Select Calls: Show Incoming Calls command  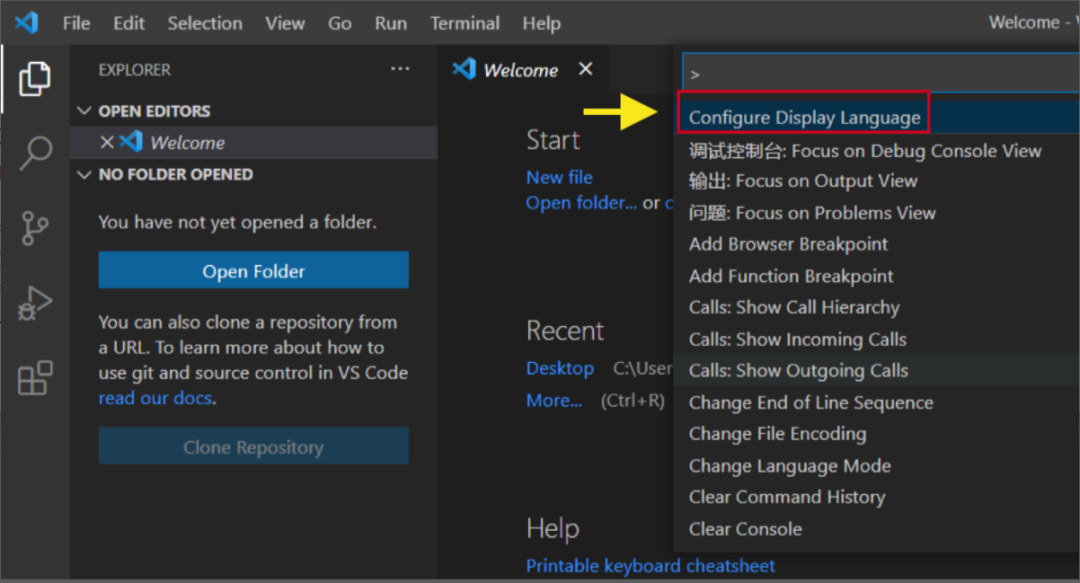[x=876, y=339]
